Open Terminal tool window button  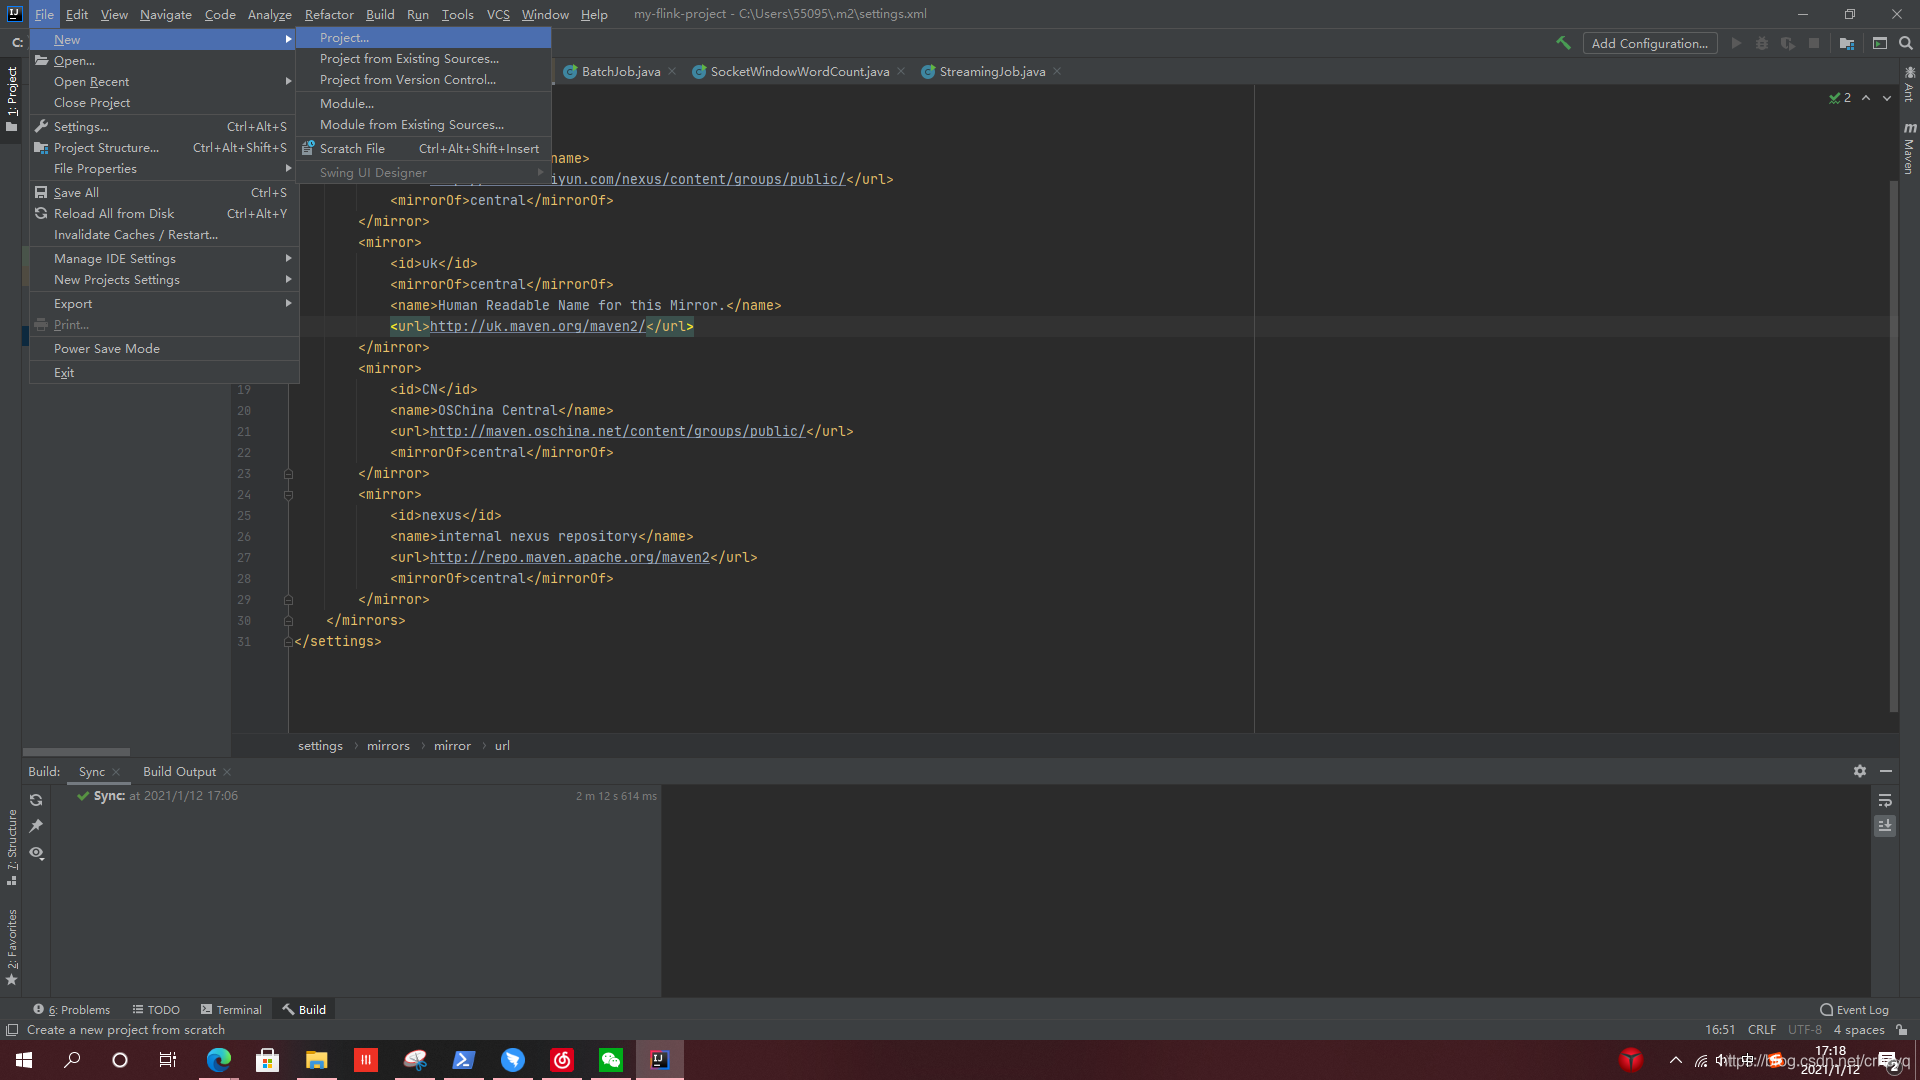231,1010
